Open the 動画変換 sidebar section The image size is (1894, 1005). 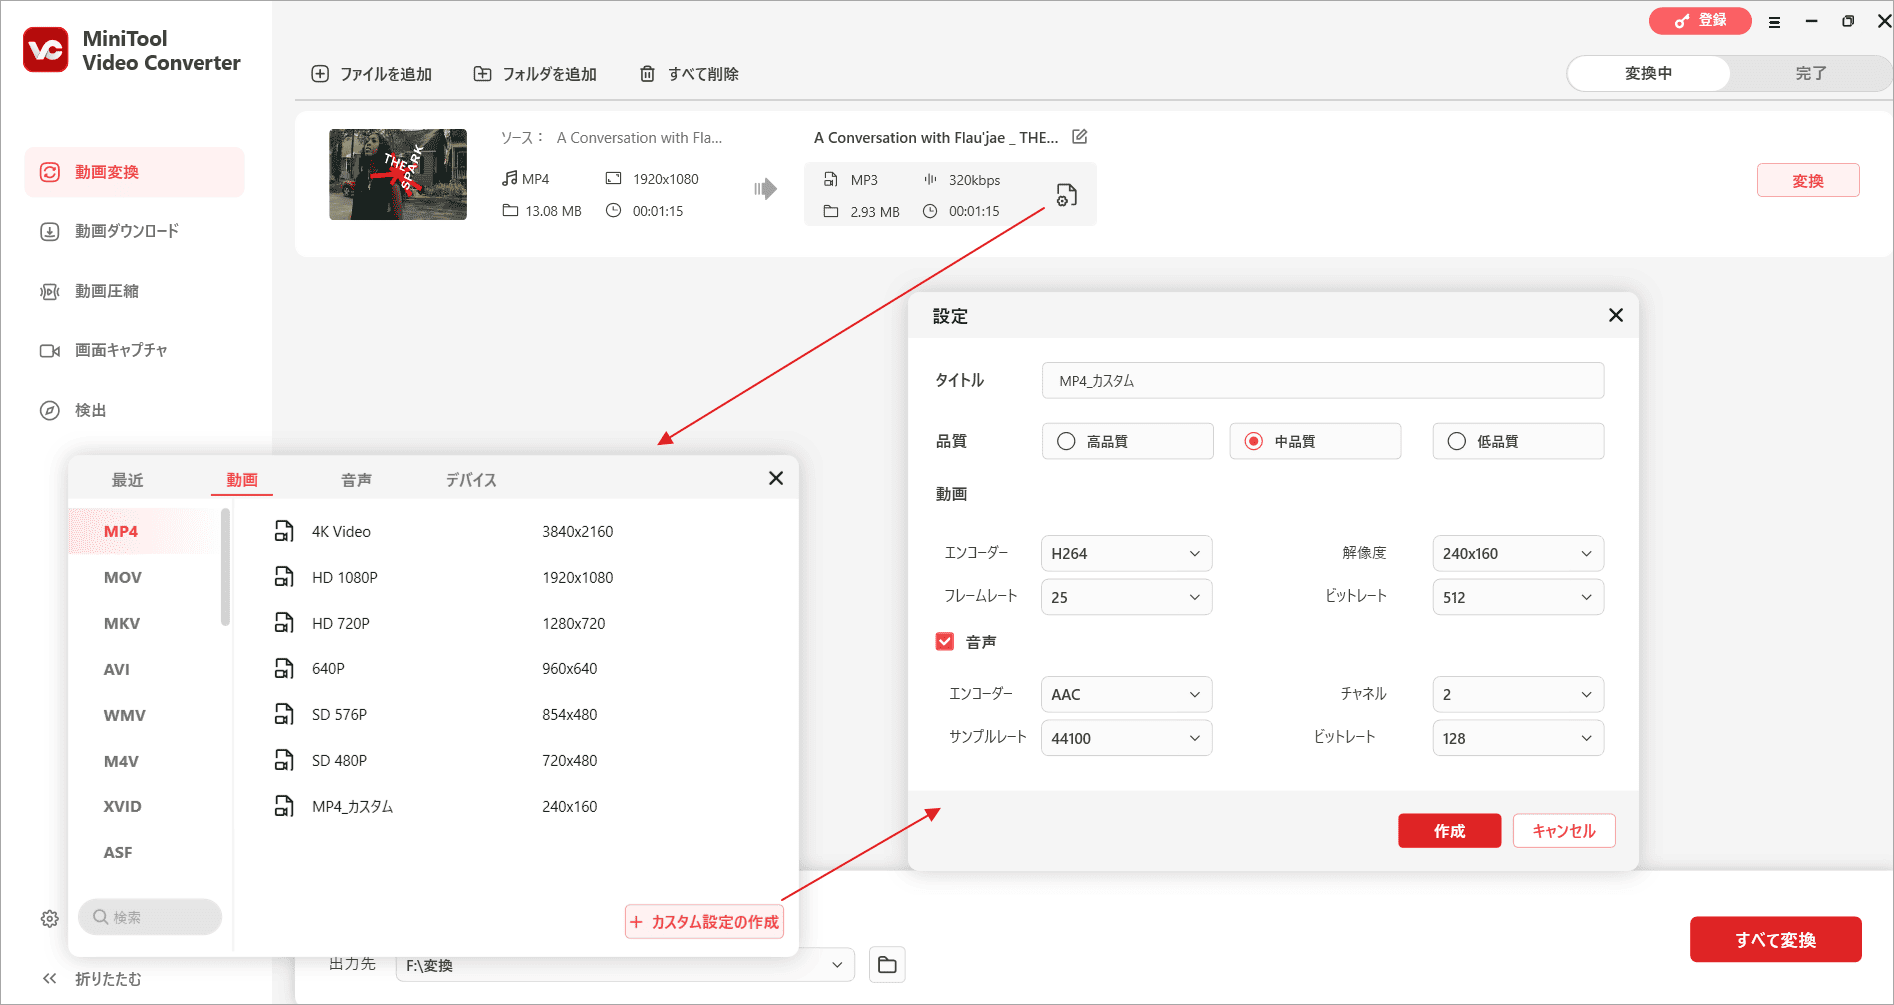click(134, 172)
